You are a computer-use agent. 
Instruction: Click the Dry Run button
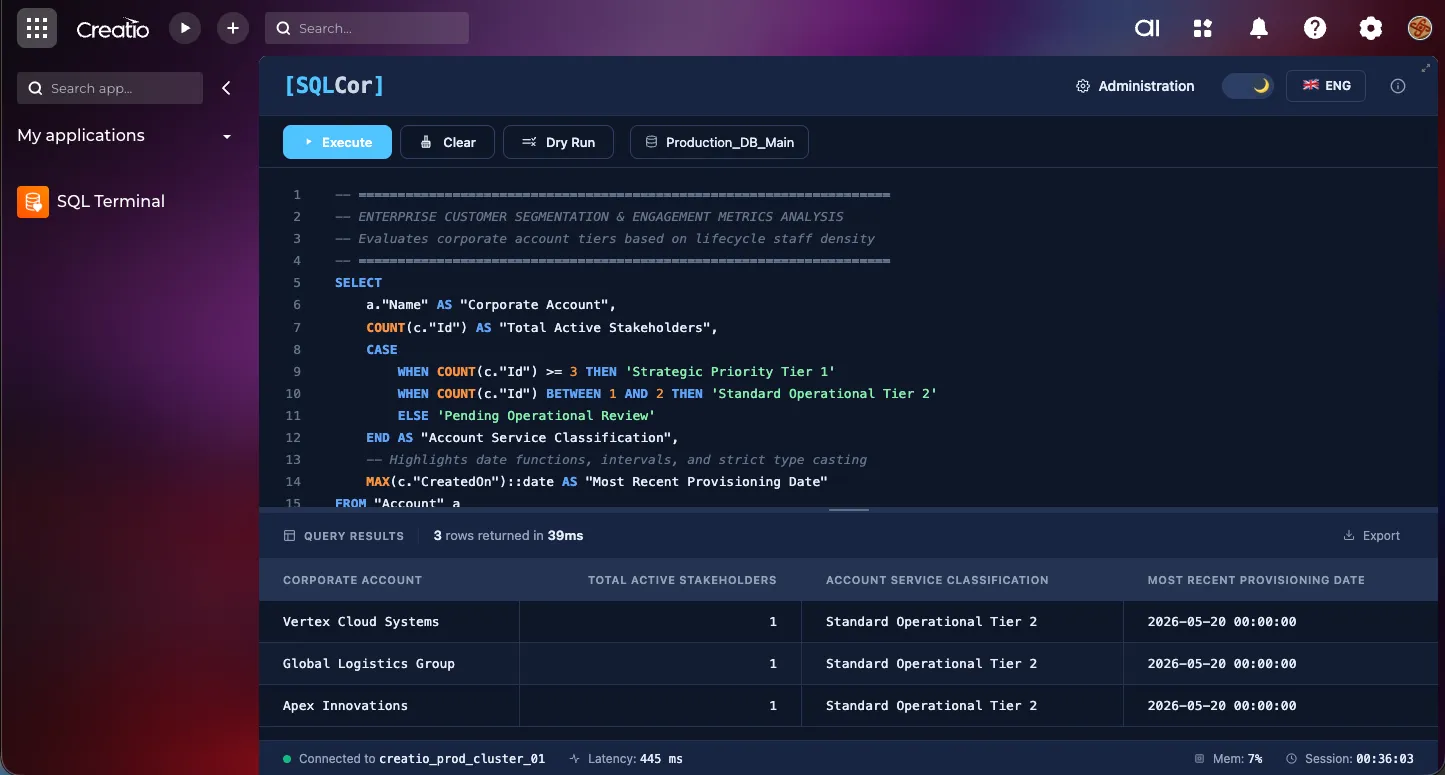pos(558,142)
